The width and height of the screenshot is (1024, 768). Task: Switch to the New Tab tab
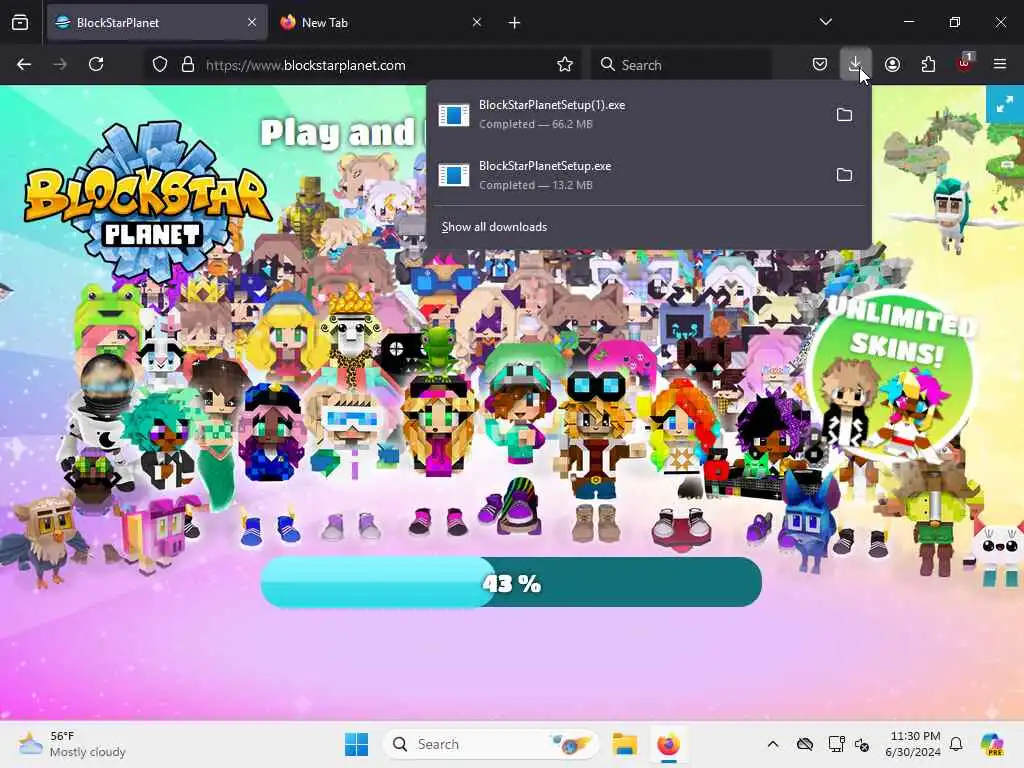click(x=381, y=22)
